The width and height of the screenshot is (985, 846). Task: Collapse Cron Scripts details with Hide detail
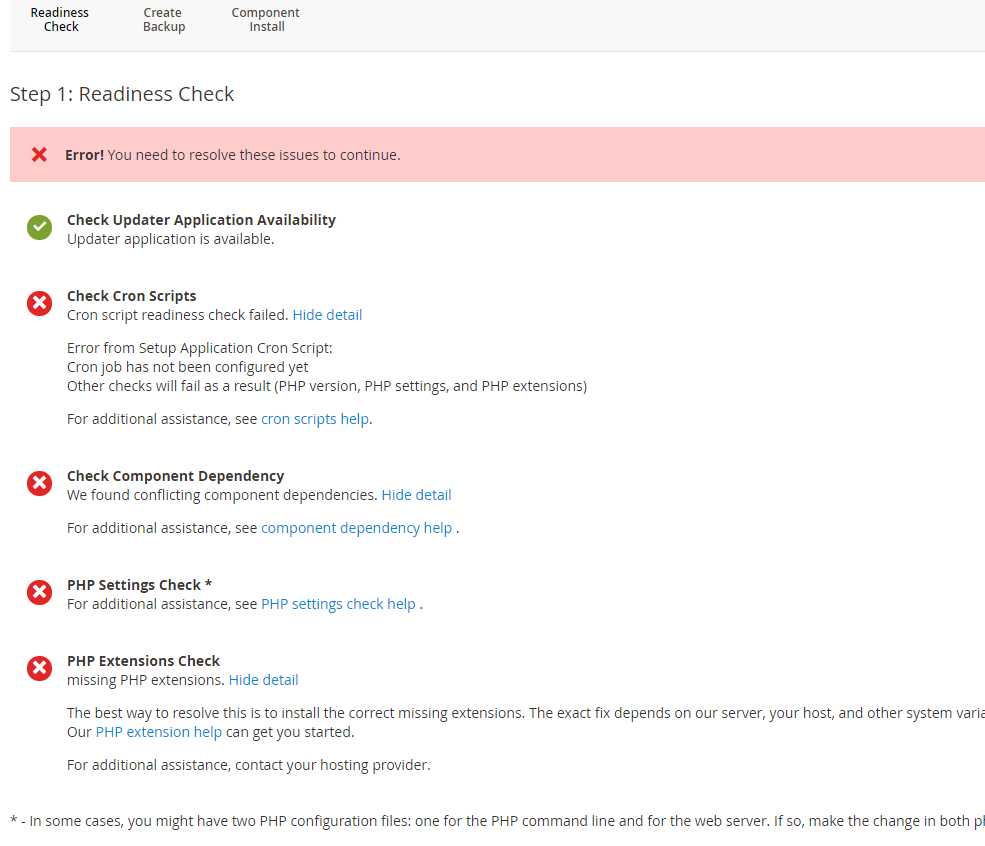coord(327,315)
